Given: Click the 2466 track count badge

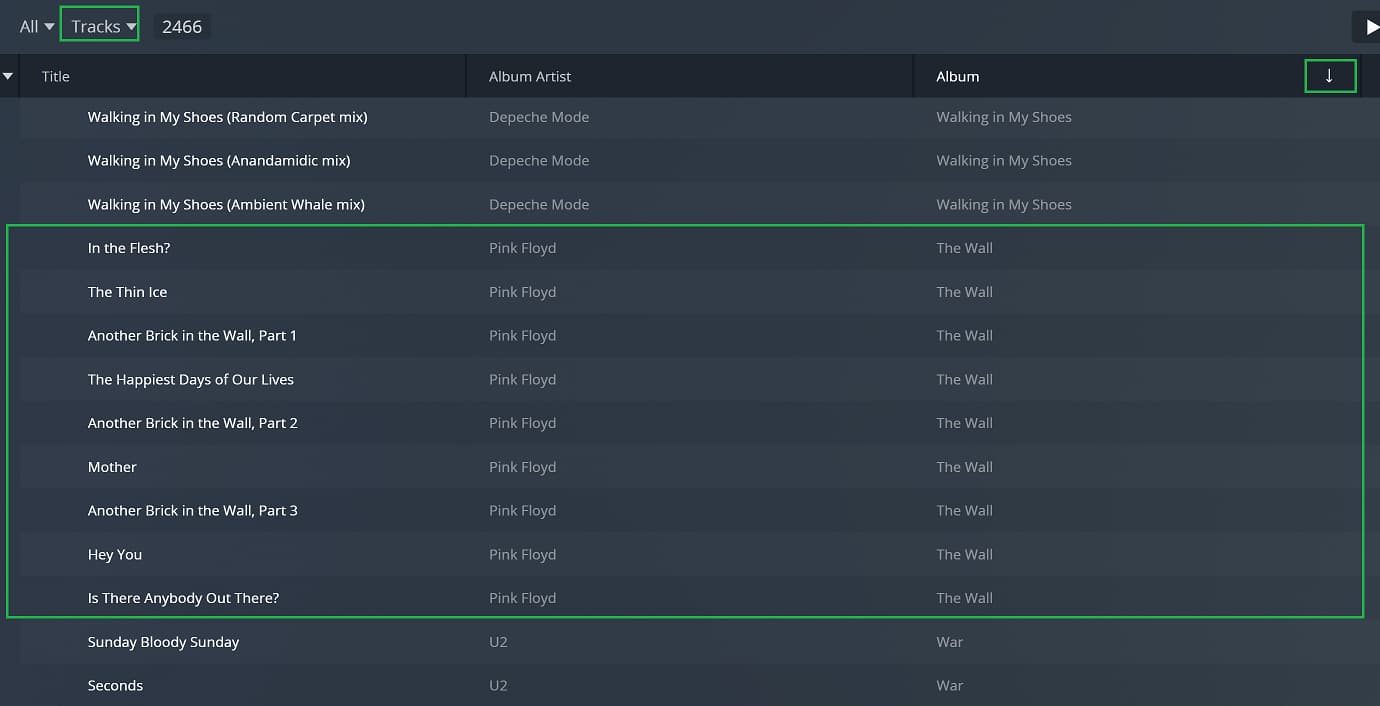Looking at the screenshot, I should click(x=182, y=27).
